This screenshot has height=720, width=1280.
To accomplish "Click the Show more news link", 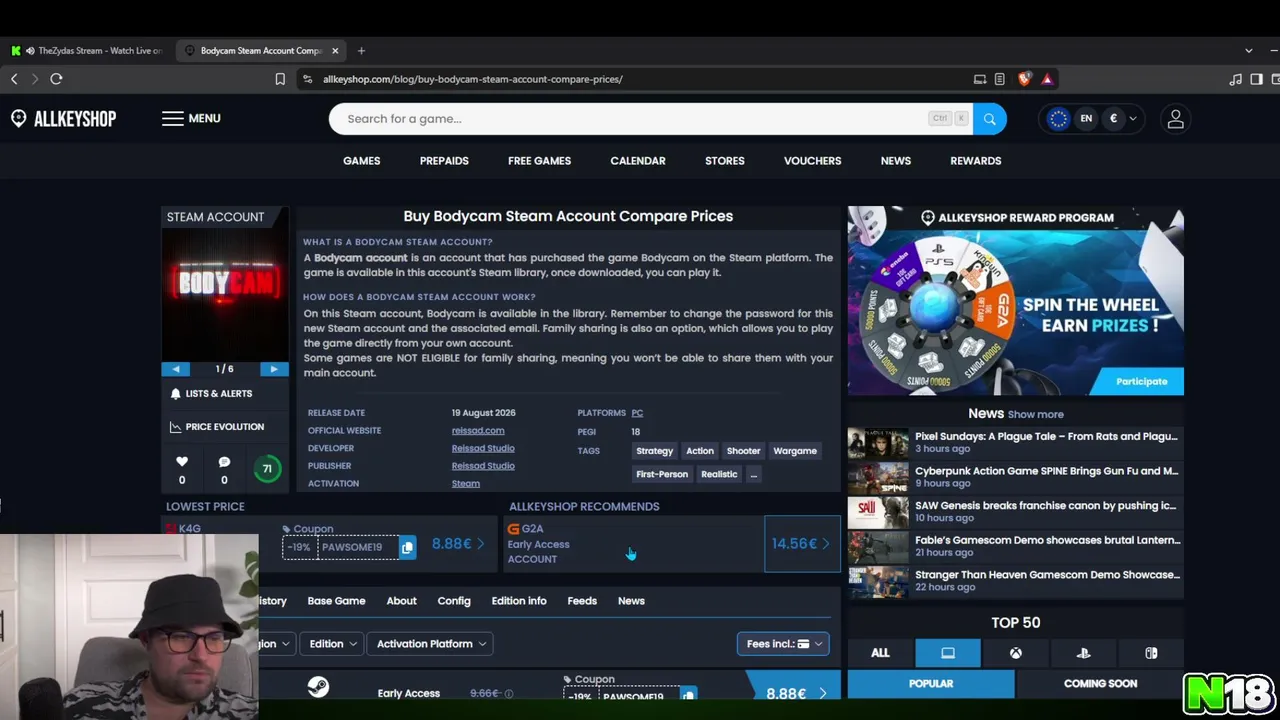I will [1035, 414].
